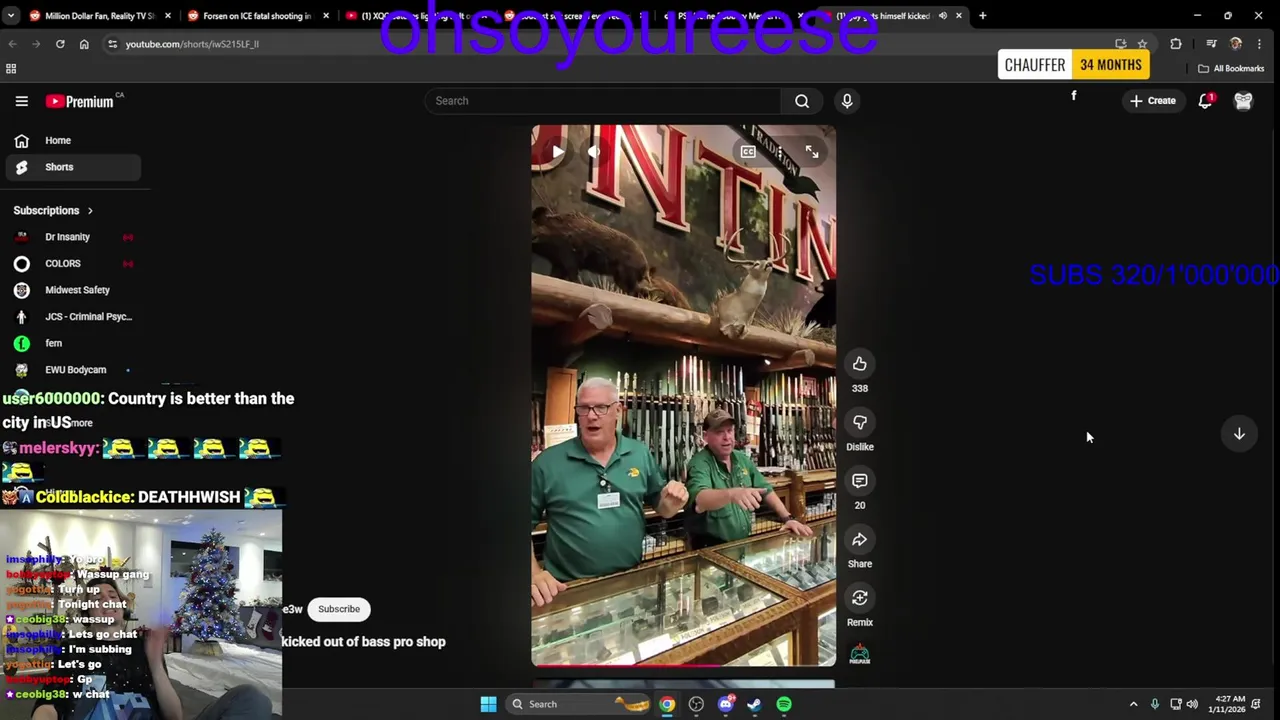Open the EWU Bodycam channel

(x=72, y=370)
